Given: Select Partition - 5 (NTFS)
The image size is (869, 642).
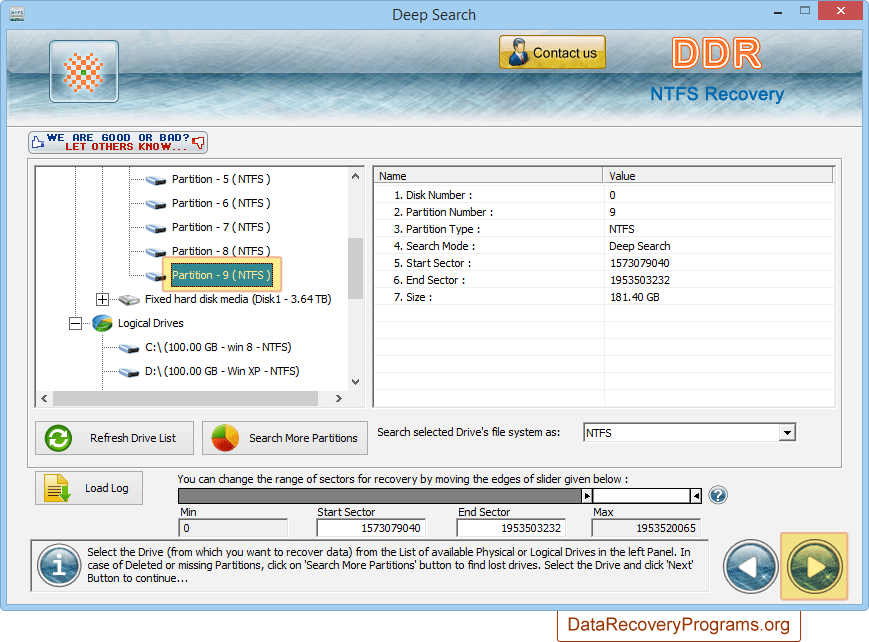Looking at the screenshot, I should pyautogui.click(x=221, y=179).
